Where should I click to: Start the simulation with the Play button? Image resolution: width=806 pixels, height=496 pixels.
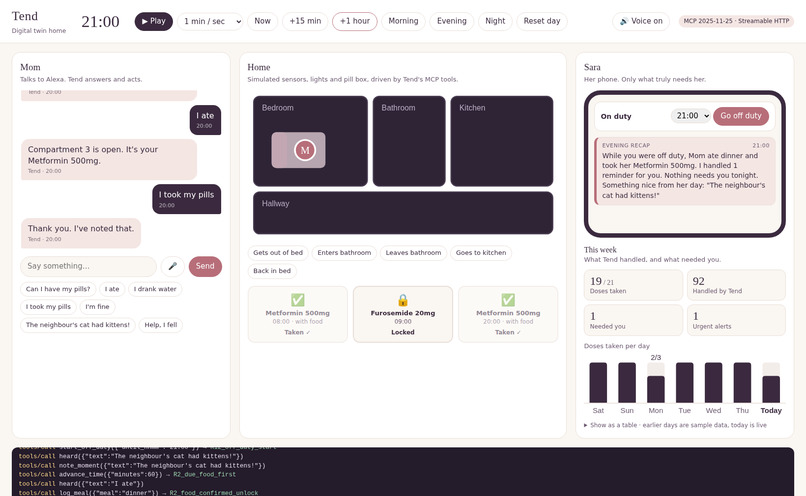click(154, 21)
